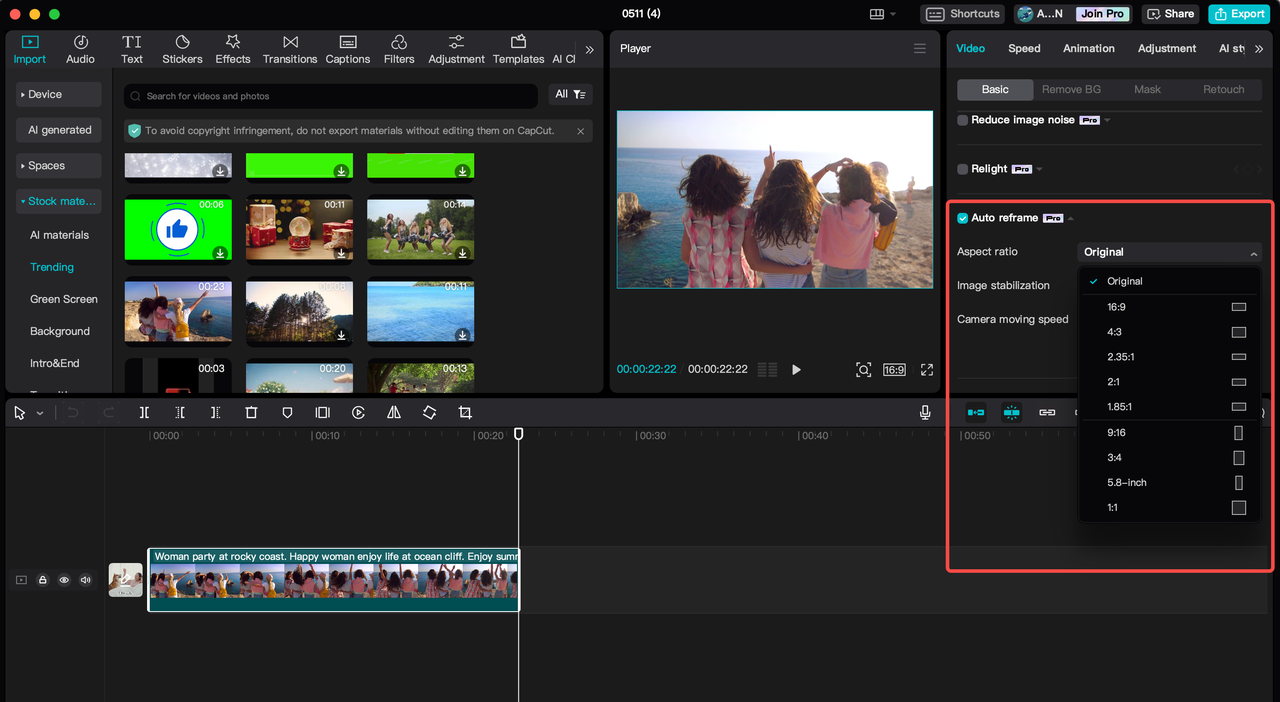Open the player 16:9 ratio button
The width and height of the screenshot is (1280, 702).
[894, 370]
